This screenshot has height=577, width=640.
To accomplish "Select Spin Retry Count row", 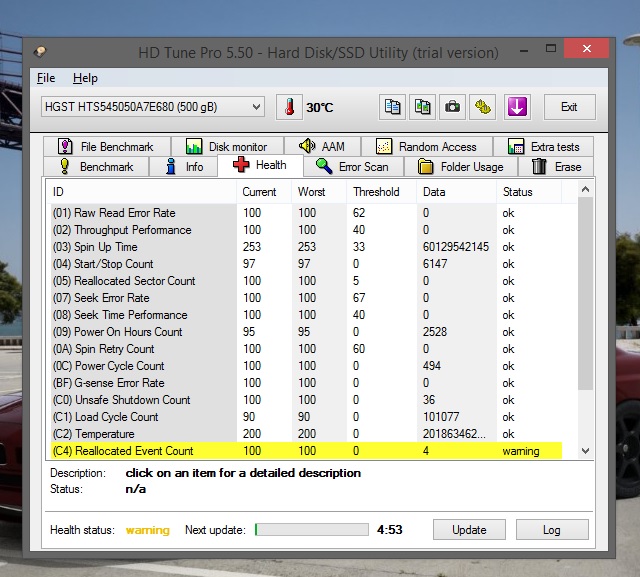I will click(306, 349).
